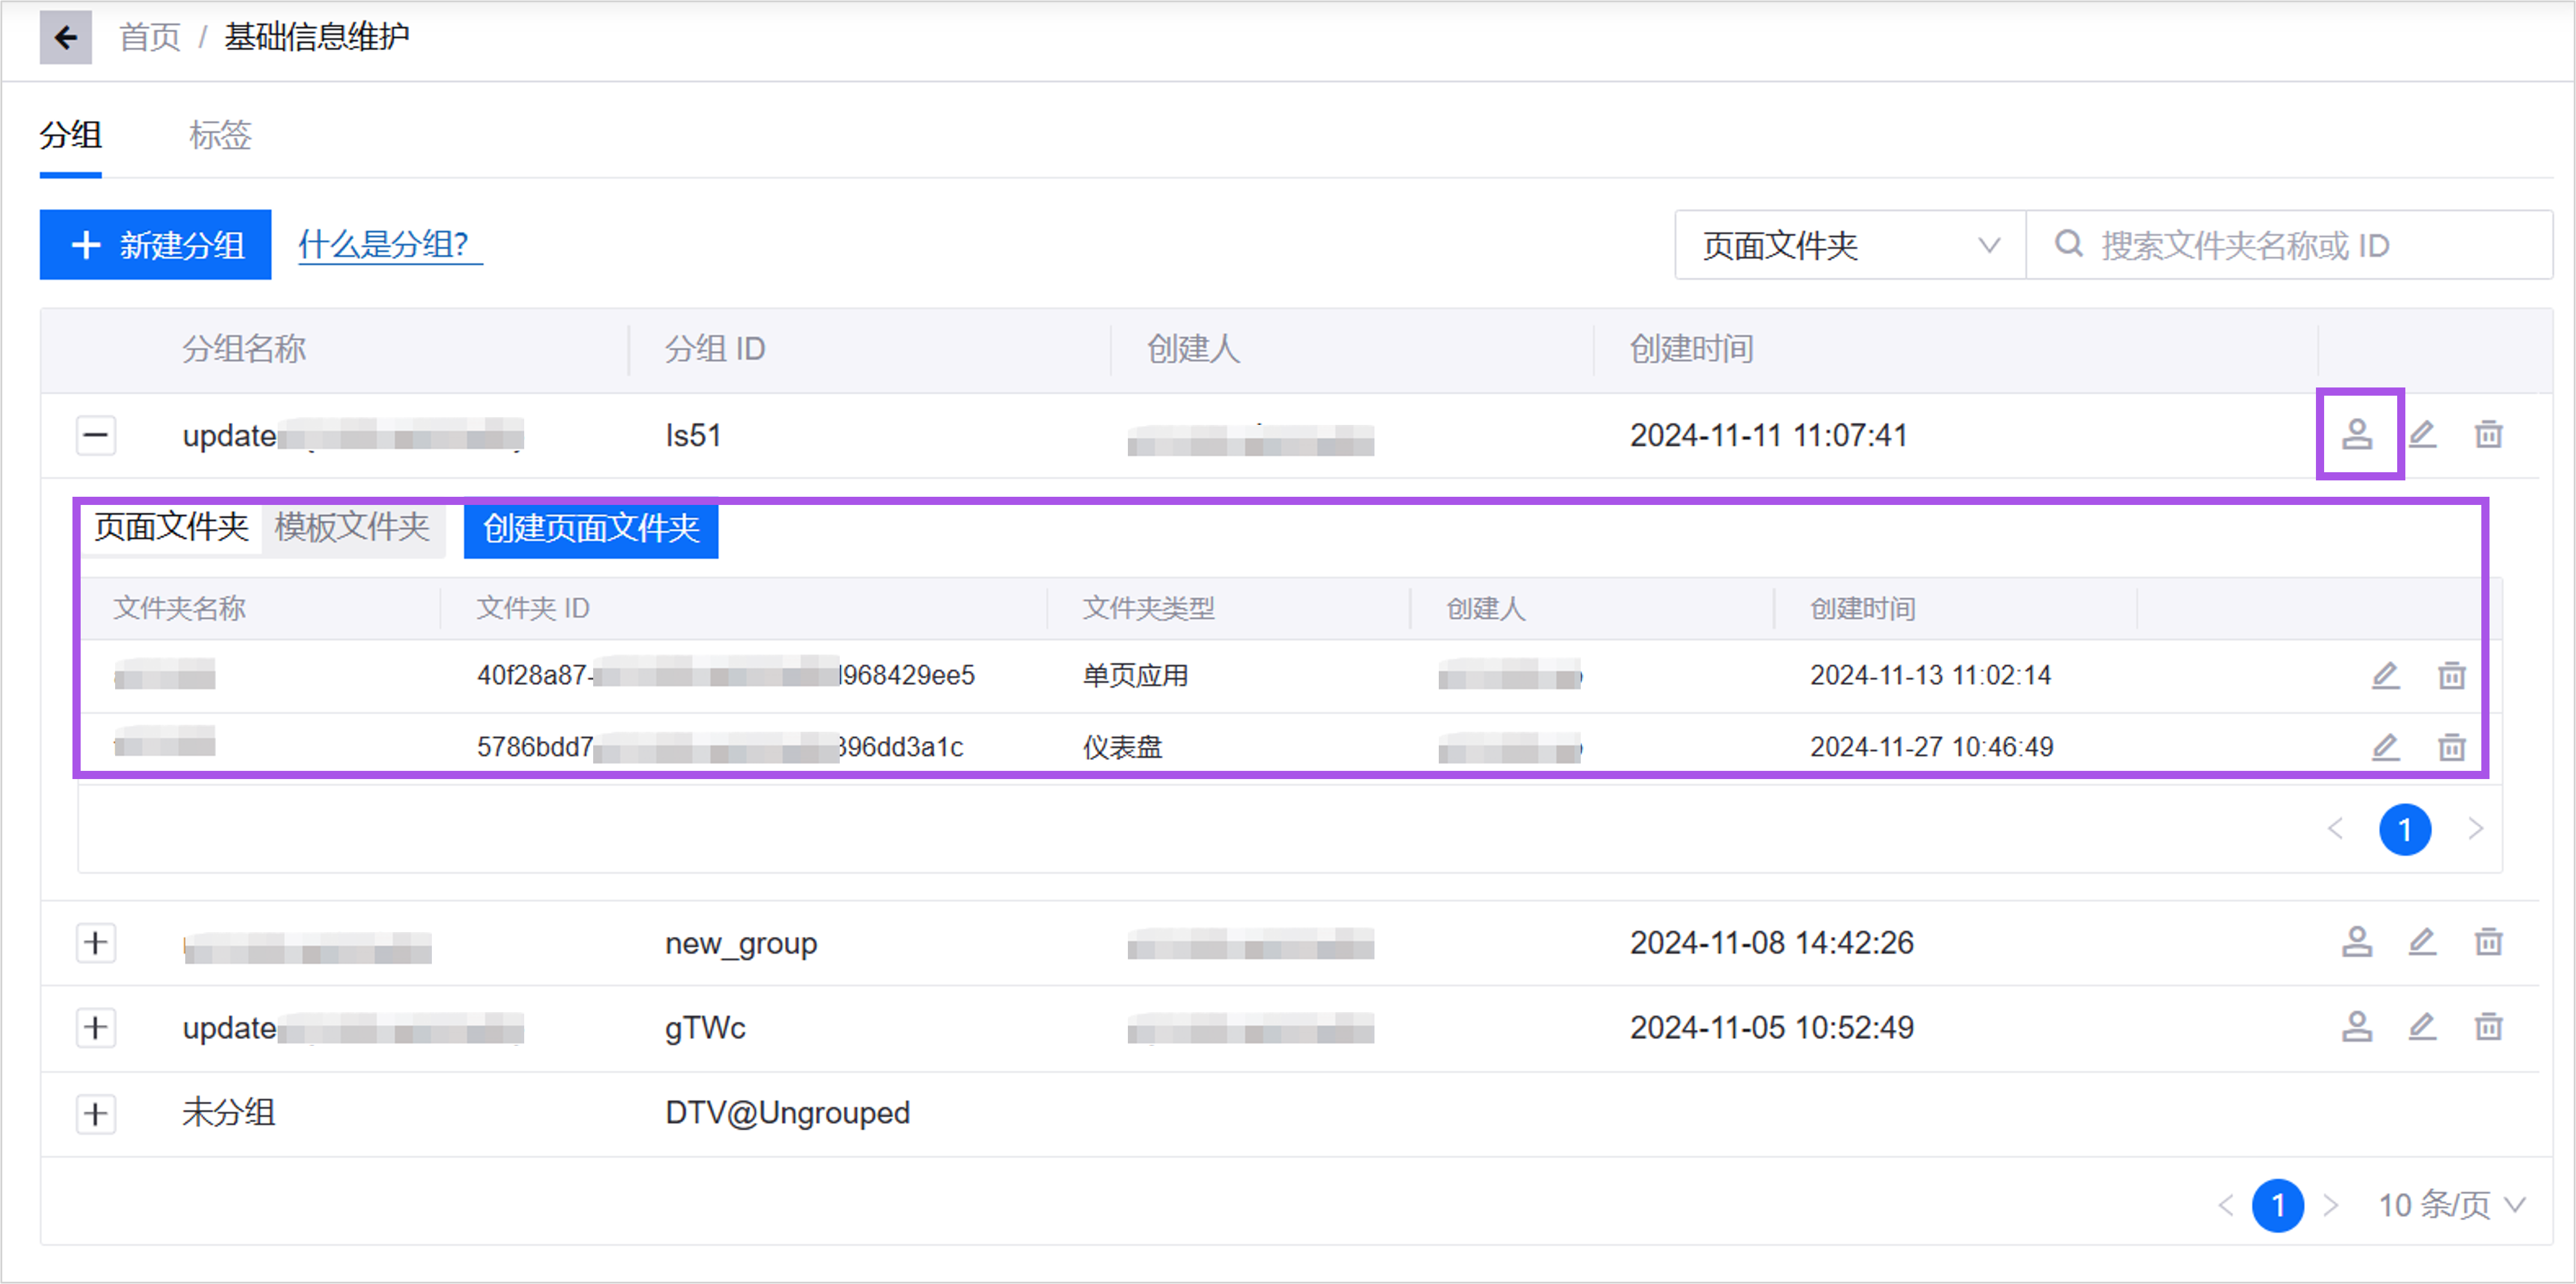The image size is (2576, 1284).
Task: Click the back arrow button
Action: pos(65,38)
